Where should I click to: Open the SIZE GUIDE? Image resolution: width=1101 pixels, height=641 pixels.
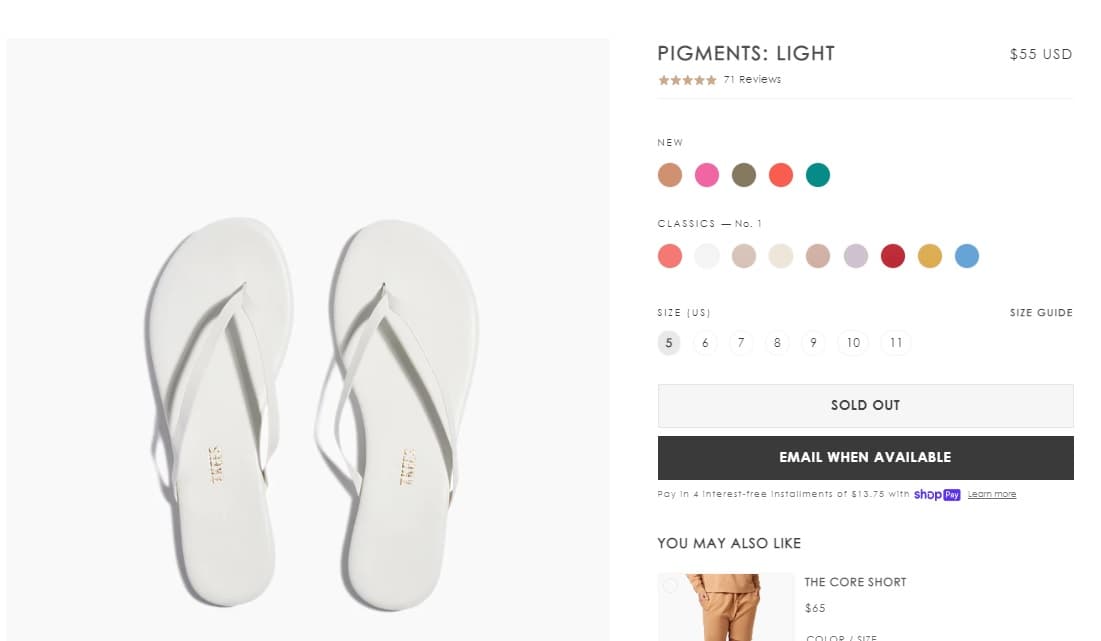coord(1041,312)
